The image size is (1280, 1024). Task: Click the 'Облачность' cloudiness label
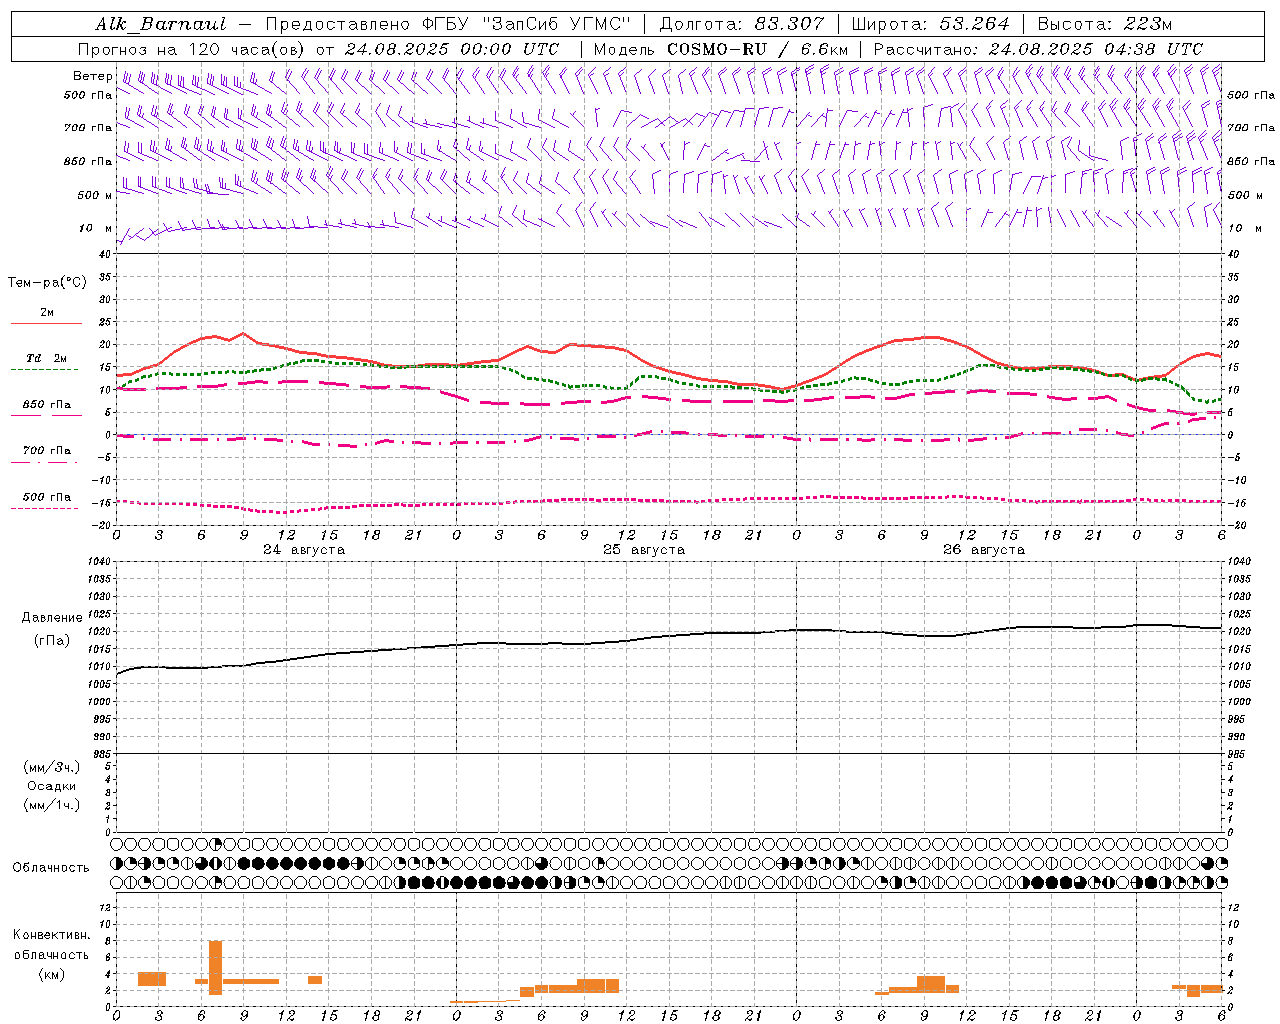(x=51, y=868)
